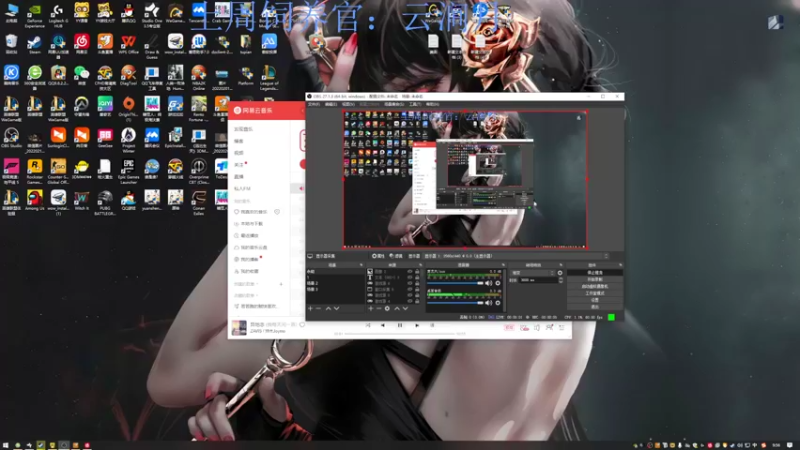Click Studio Mode button in OBS Controls
This screenshot has width=800, height=450.
(595, 293)
